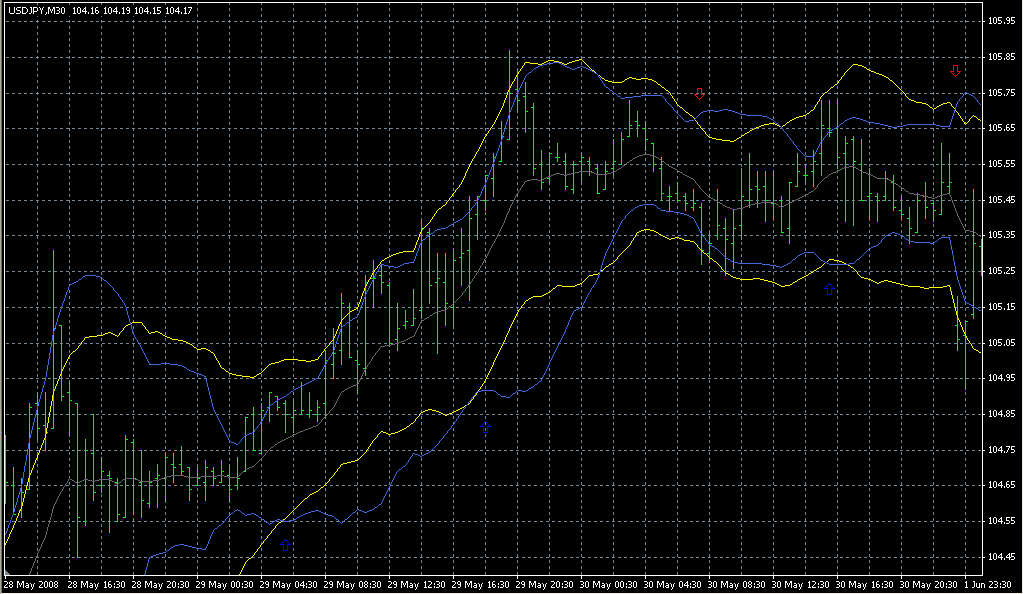This screenshot has width=1024, height=594.
Task: Click the lowest blue up arrow signal
Action: pyautogui.click(x=286, y=546)
